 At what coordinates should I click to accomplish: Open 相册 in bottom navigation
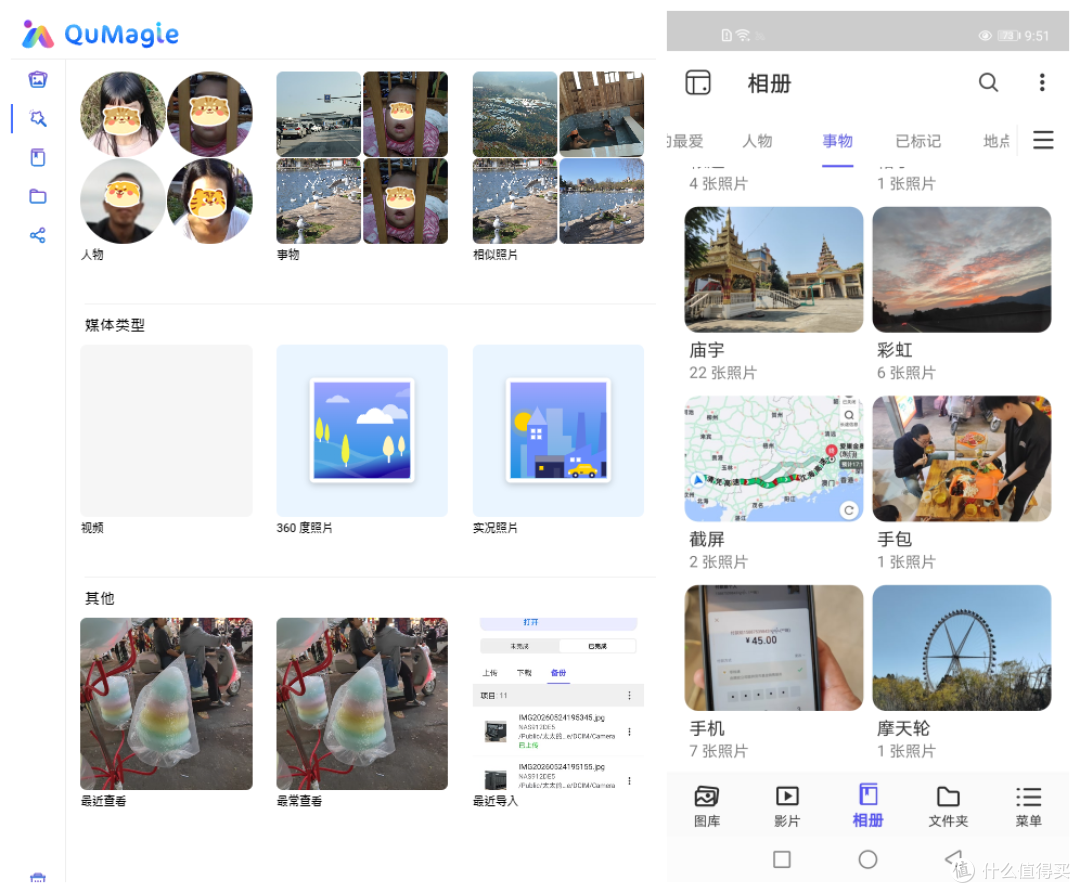[x=868, y=806]
